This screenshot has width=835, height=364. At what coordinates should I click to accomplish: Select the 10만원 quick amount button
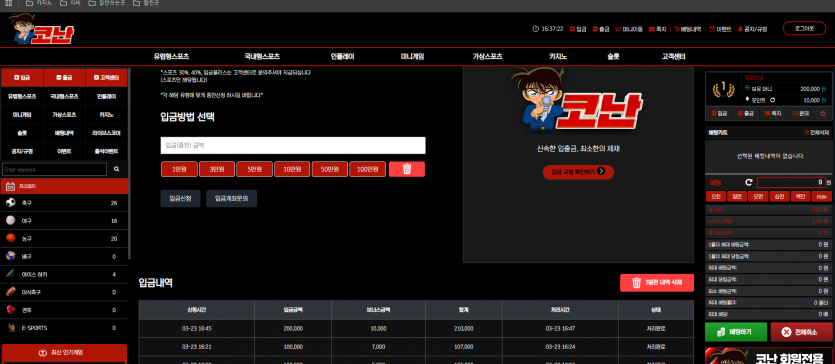292,169
